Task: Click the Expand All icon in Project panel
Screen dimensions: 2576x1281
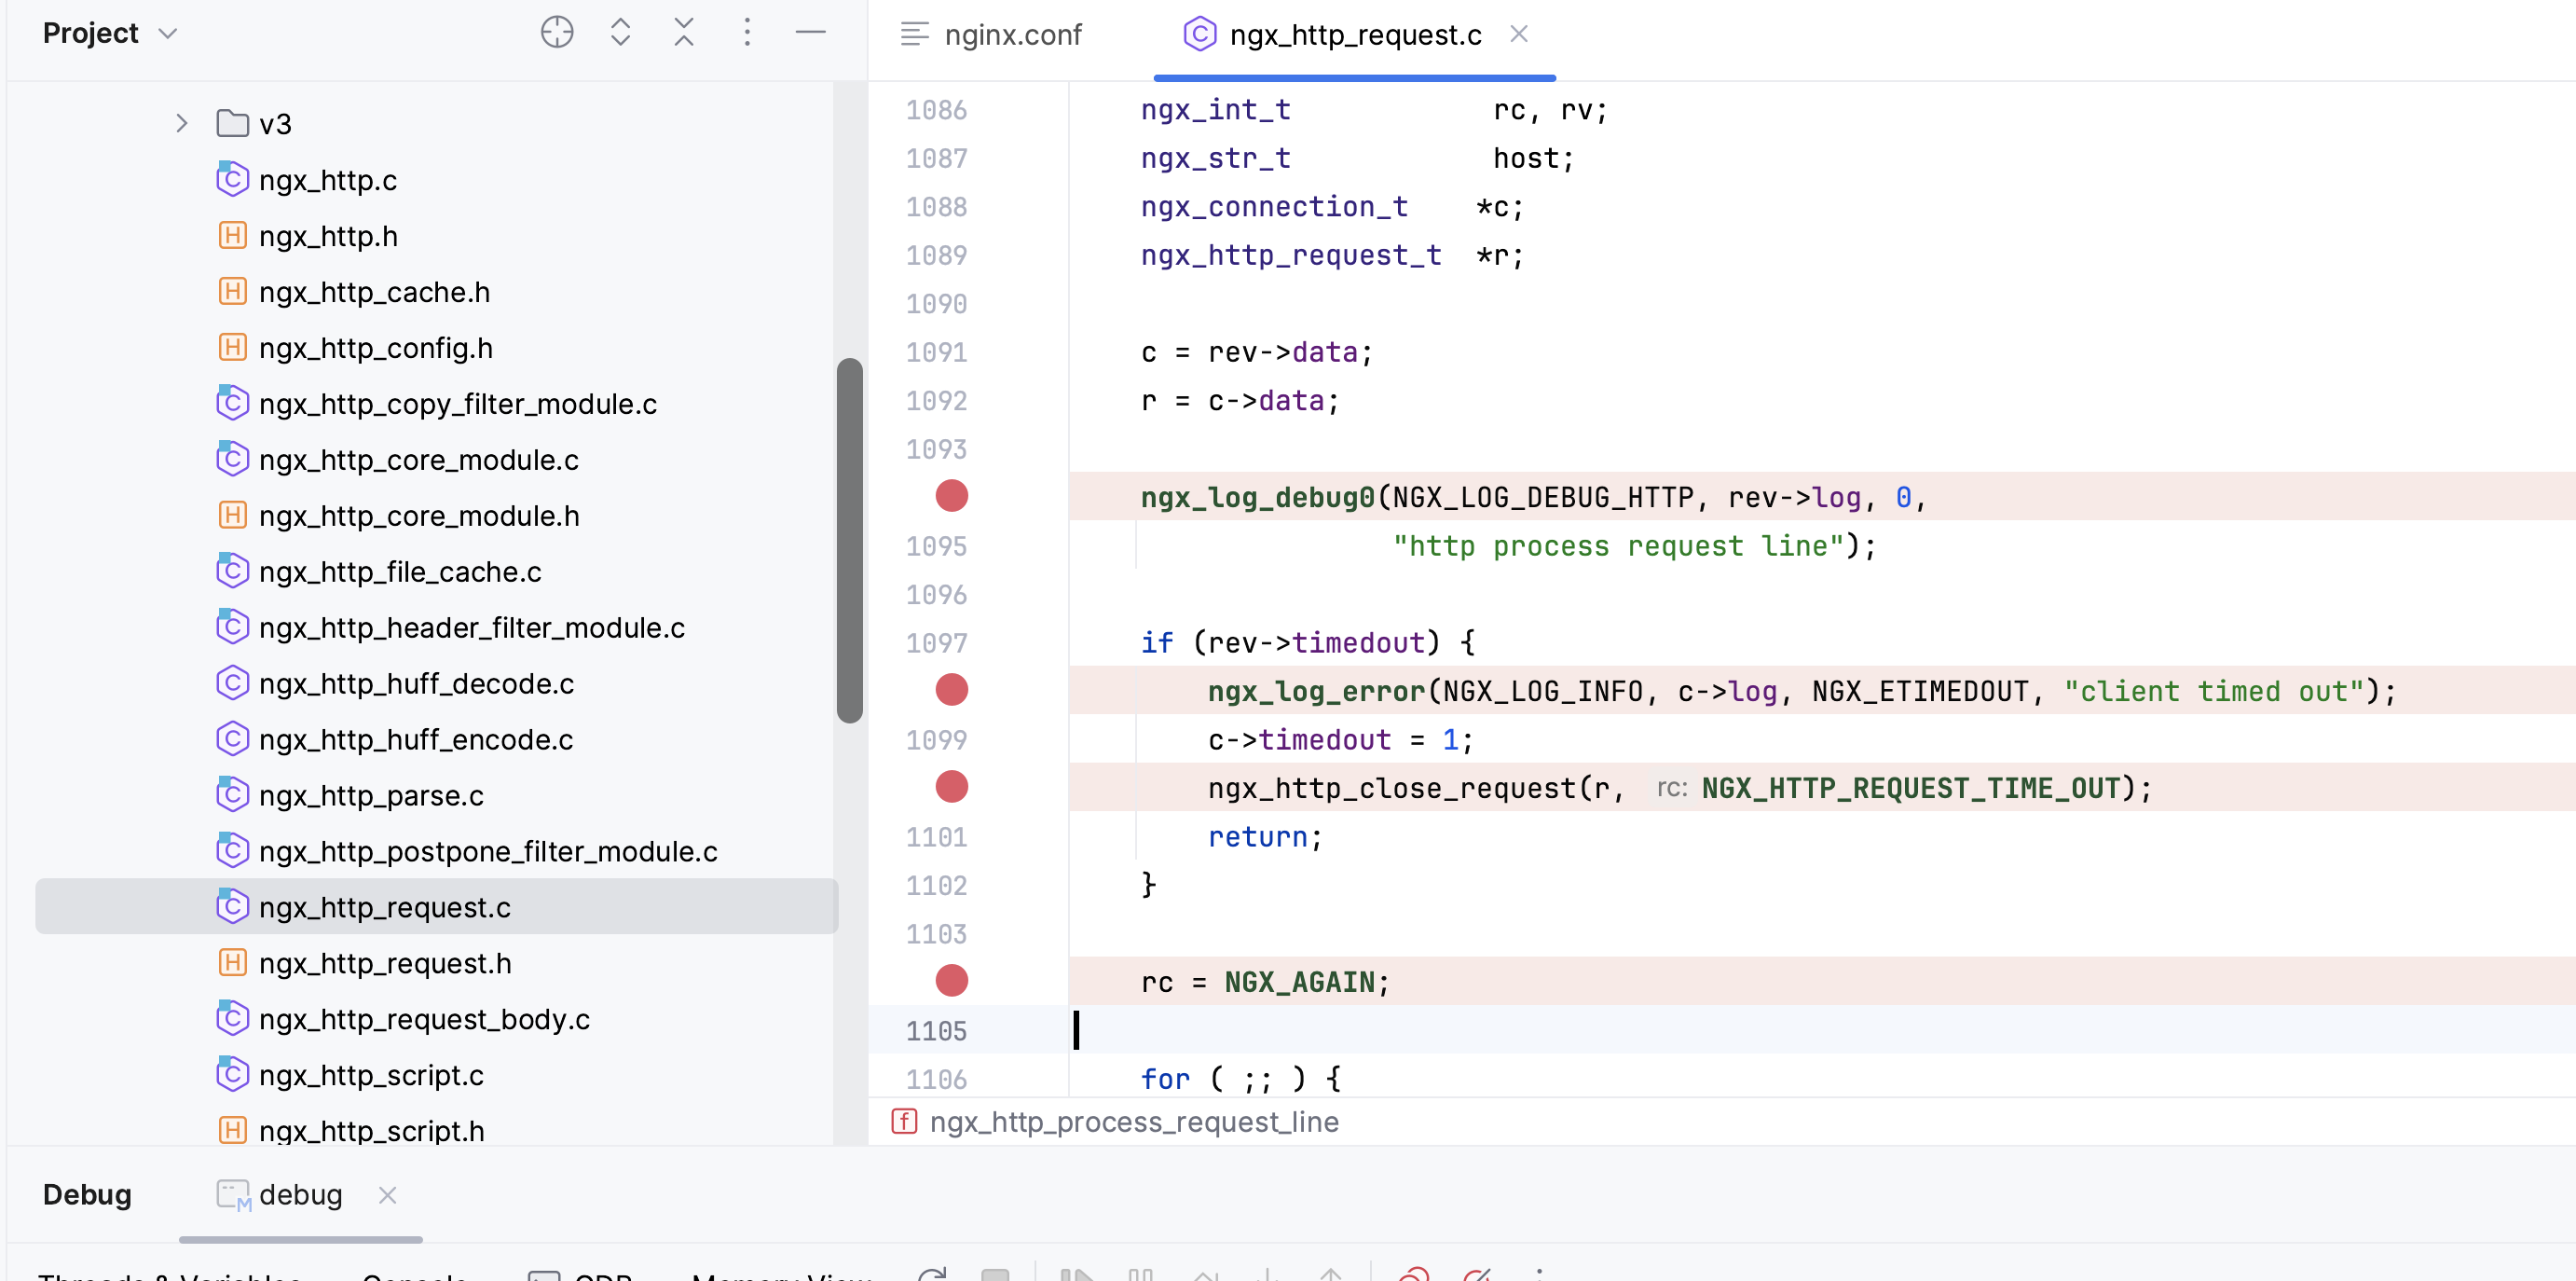Action: coord(620,33)
